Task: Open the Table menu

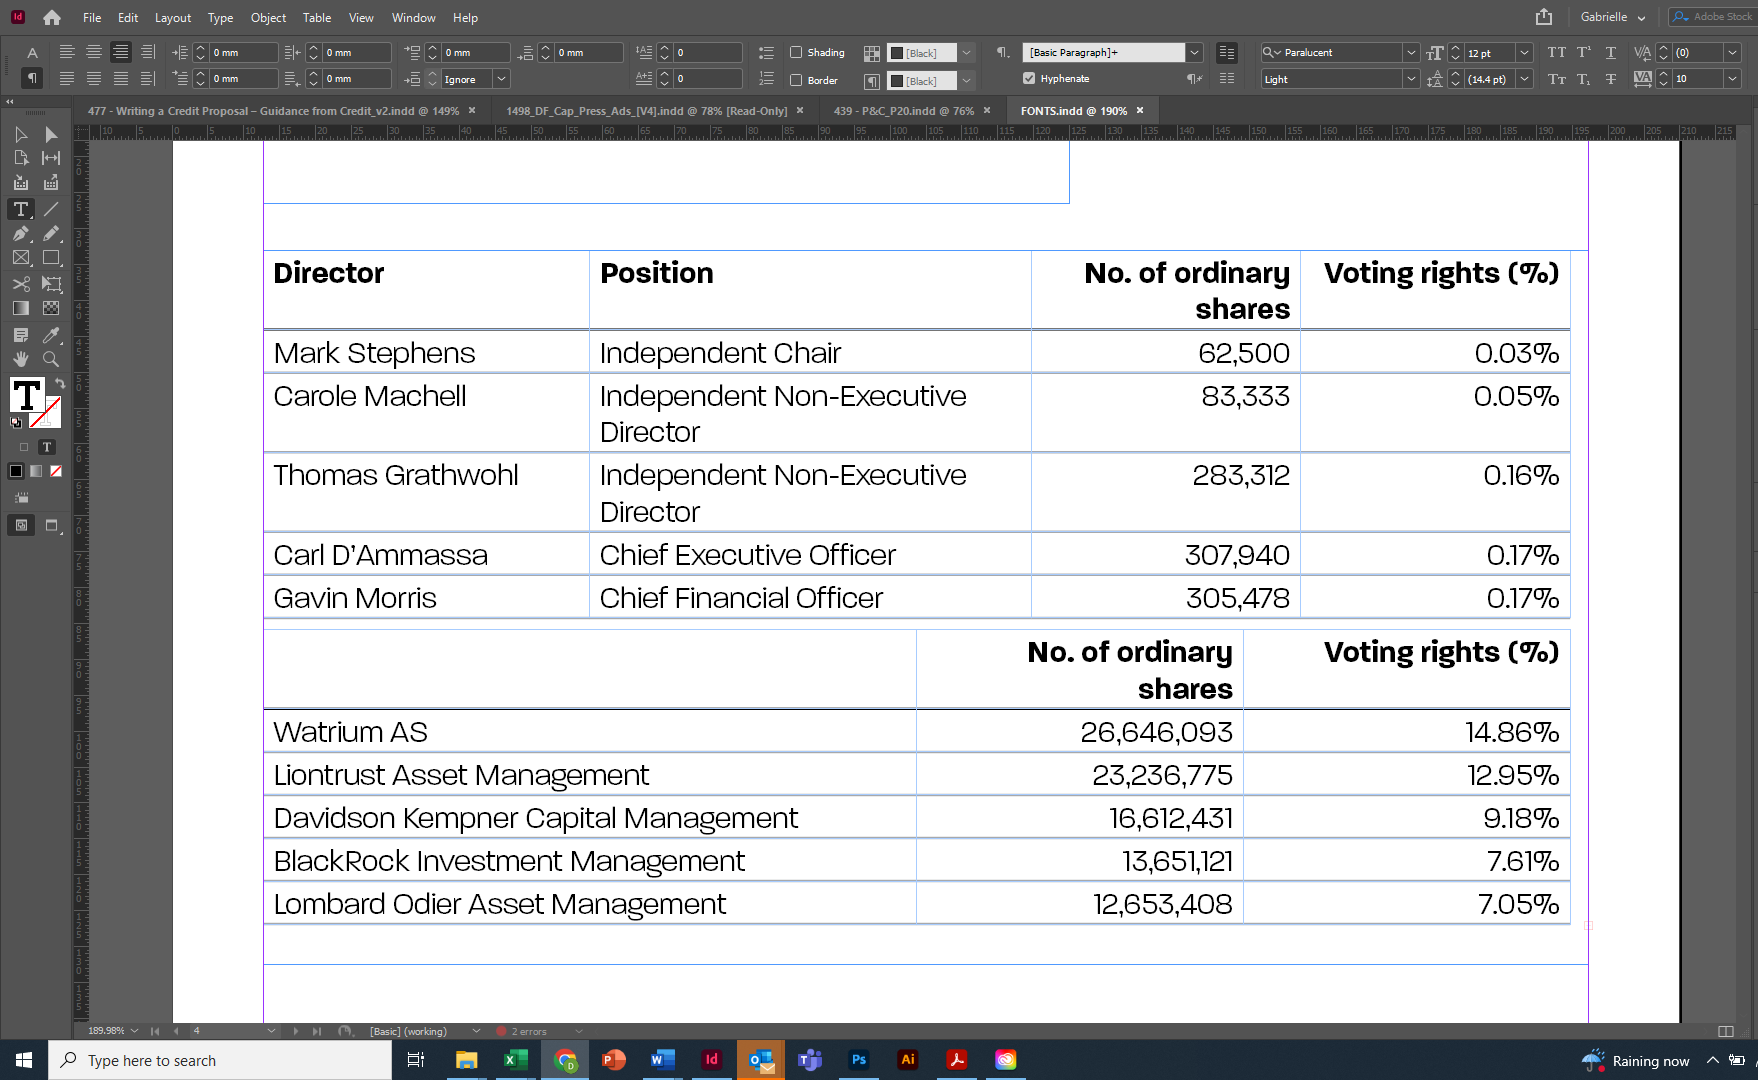Action: point(317,17)
